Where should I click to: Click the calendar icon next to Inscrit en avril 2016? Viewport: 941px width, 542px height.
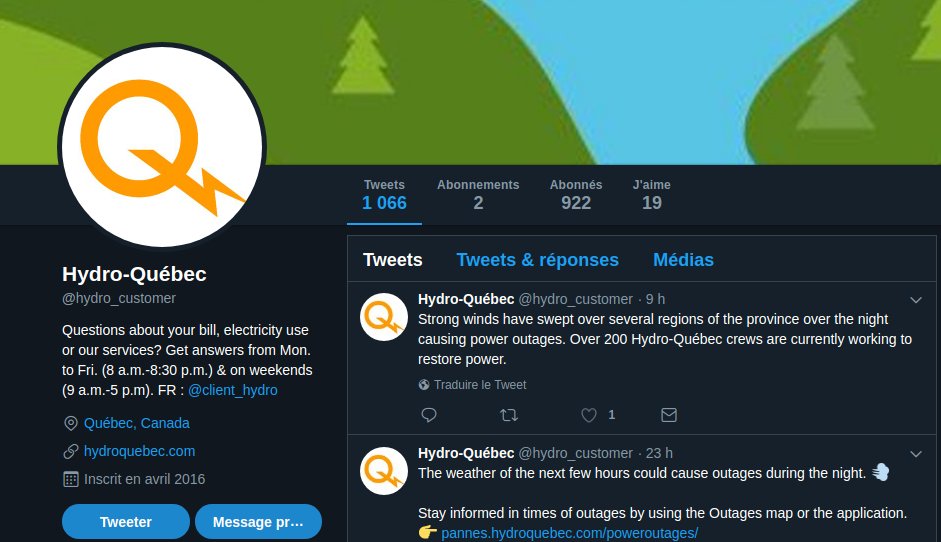[x=71, y=479]
